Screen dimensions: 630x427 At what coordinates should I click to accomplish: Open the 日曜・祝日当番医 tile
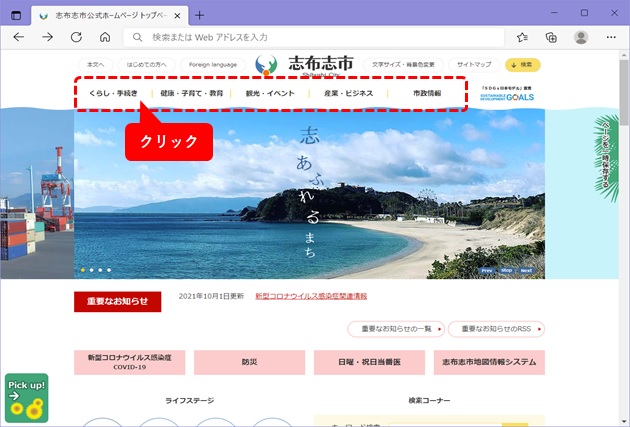click(x=369, y=362)
